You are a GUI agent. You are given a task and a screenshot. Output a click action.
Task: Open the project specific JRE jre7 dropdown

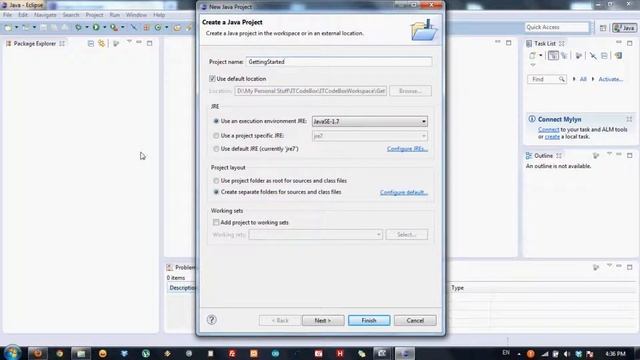coord(369,136)
